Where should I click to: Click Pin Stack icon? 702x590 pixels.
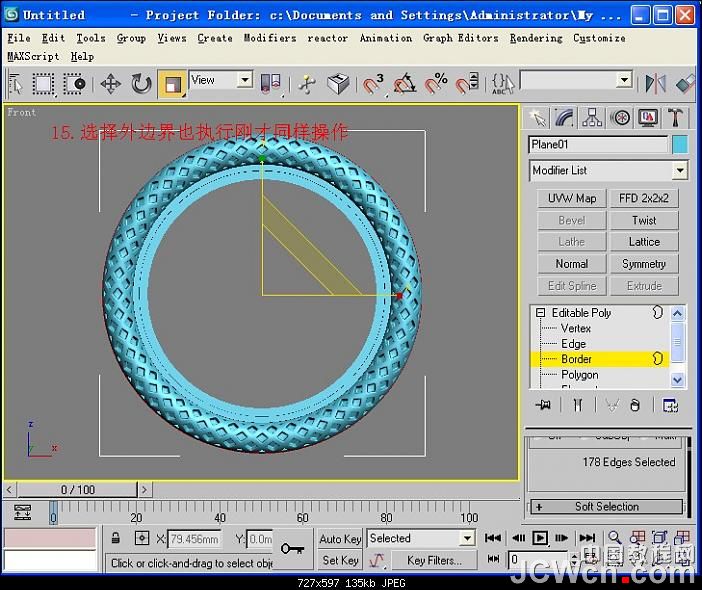(x=543, y=405)
